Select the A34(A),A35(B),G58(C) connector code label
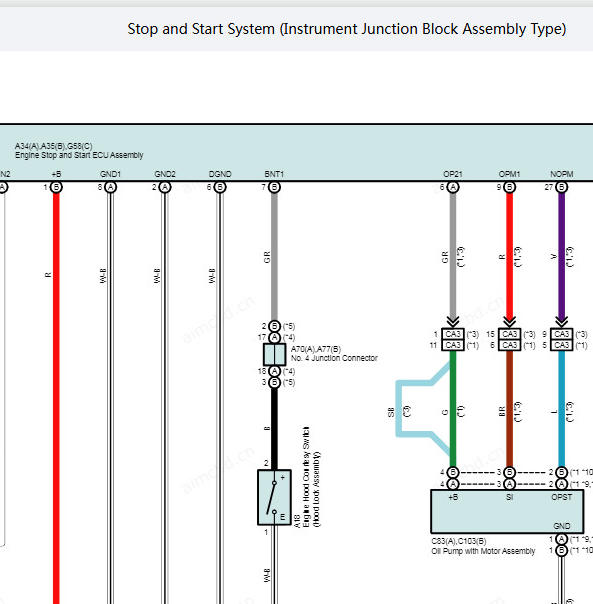 pos(54,146)
